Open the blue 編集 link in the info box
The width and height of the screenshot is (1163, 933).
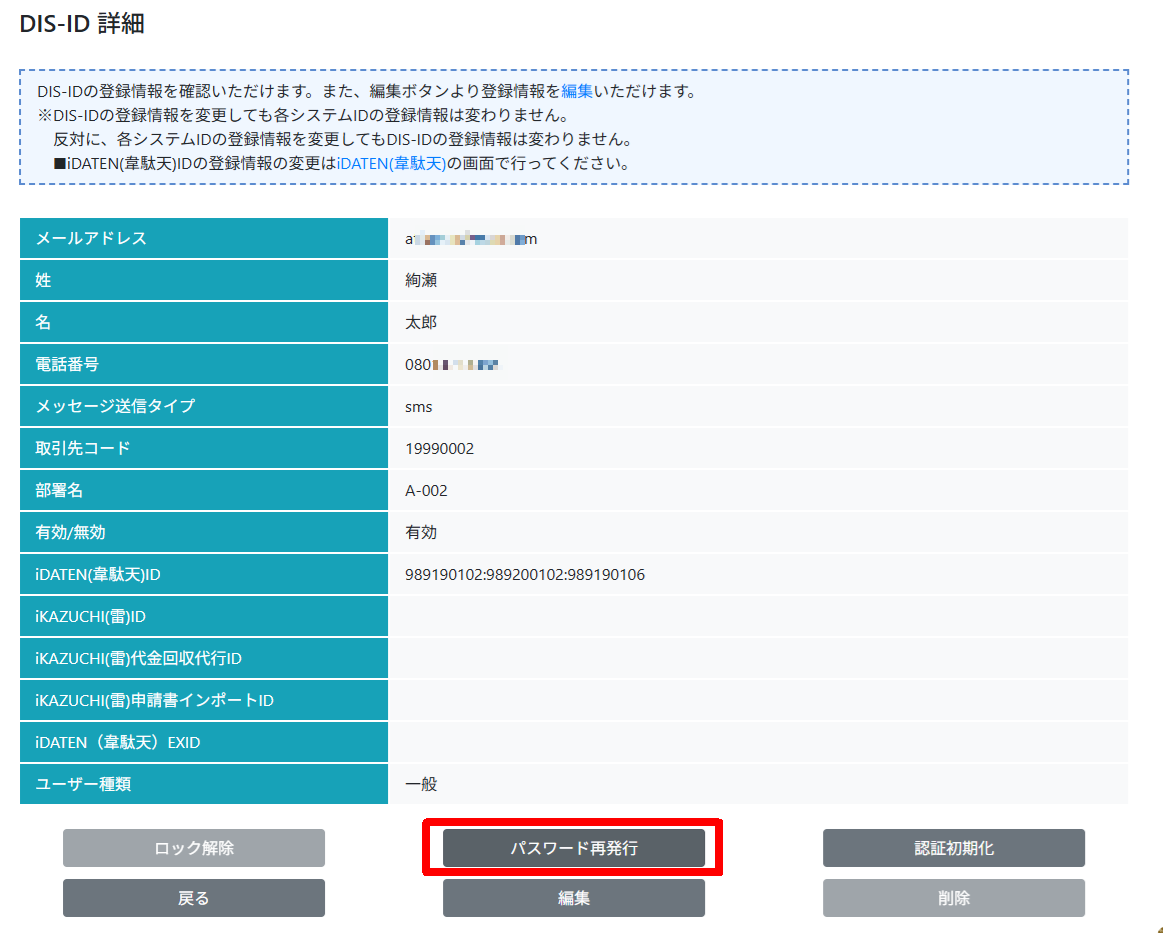click(576, 91)
